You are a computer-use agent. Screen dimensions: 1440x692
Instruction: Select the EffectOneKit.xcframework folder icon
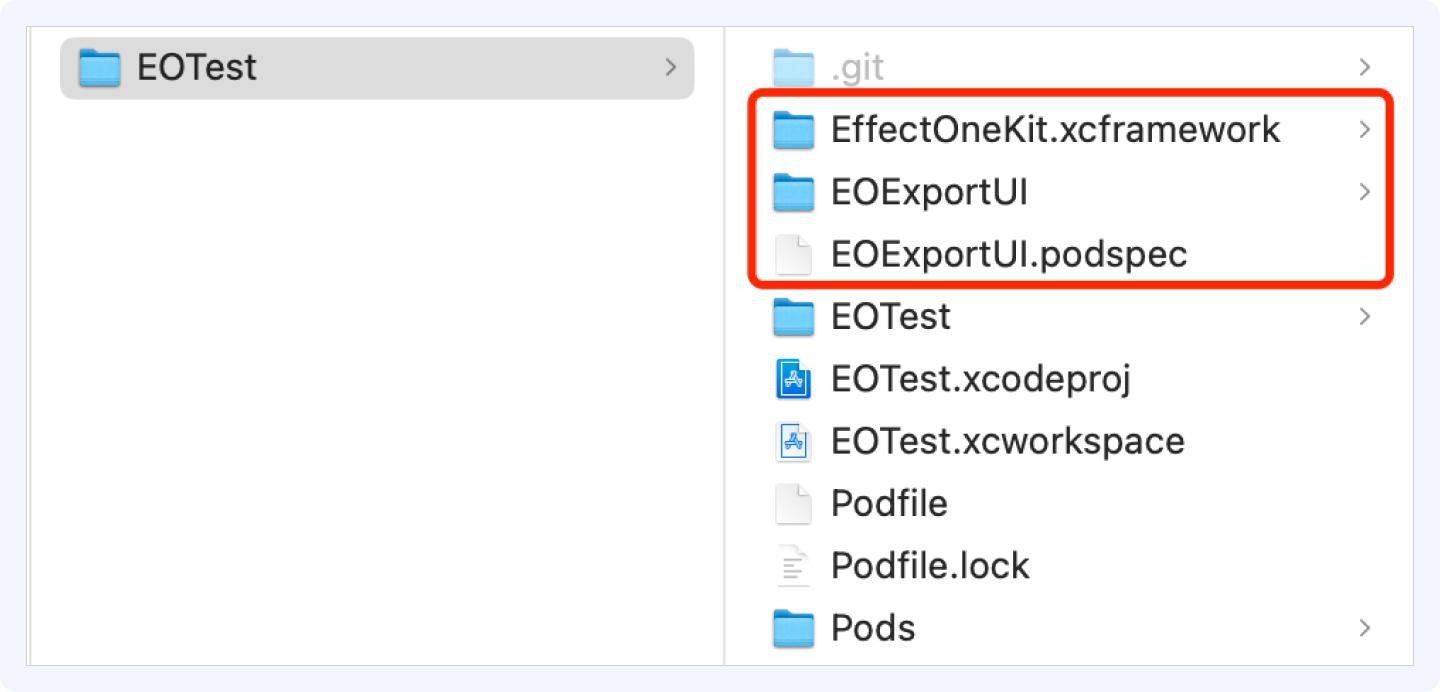(x=794, y=130)
